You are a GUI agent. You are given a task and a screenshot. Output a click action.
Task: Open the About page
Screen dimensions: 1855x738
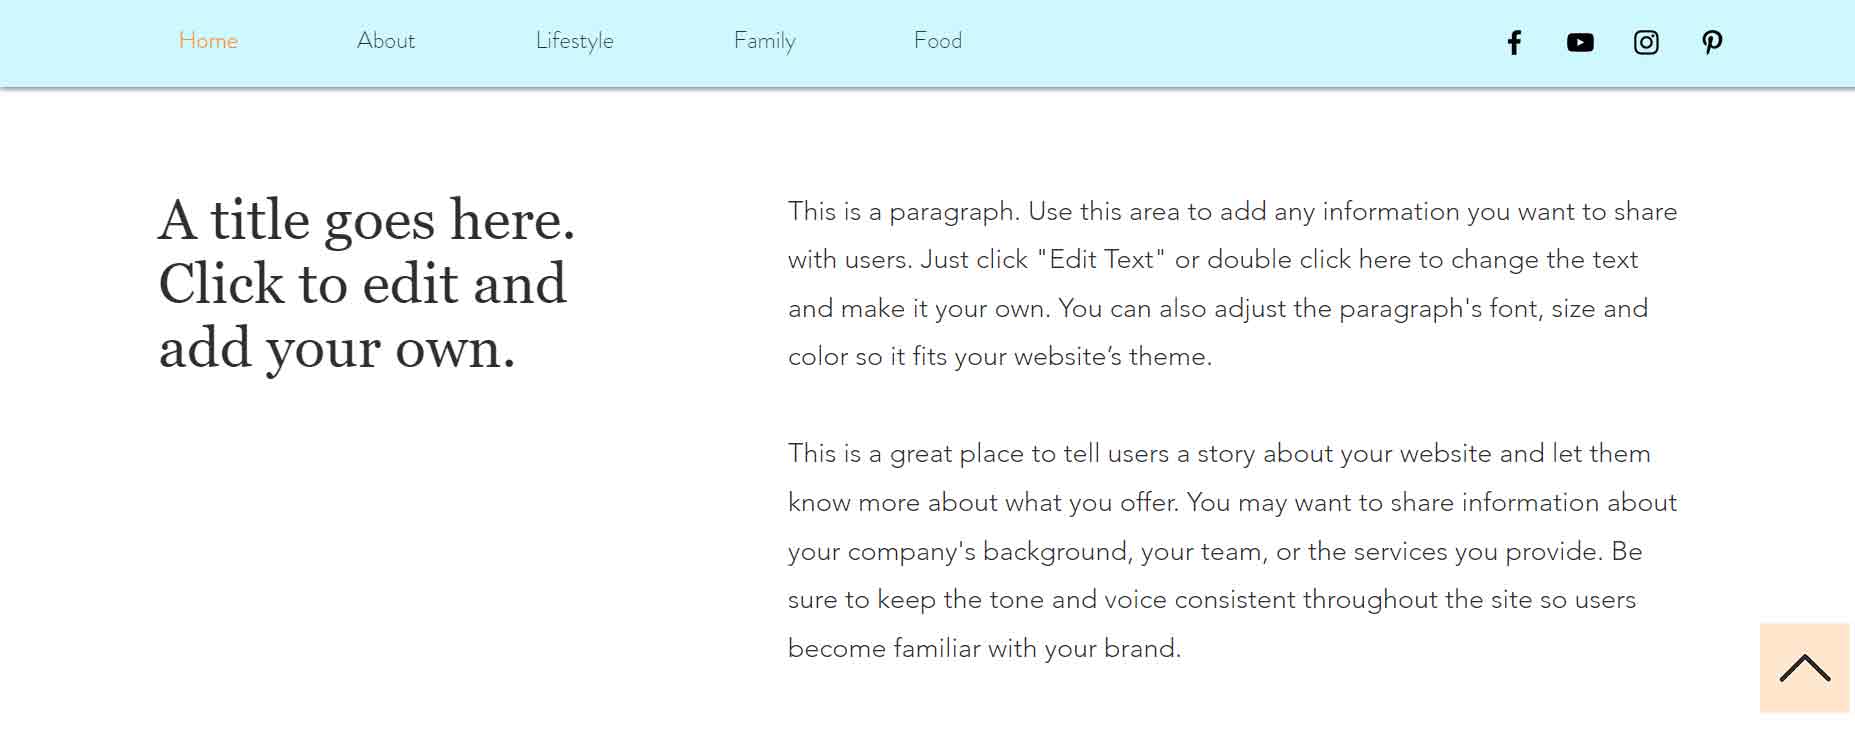[386, 41]
